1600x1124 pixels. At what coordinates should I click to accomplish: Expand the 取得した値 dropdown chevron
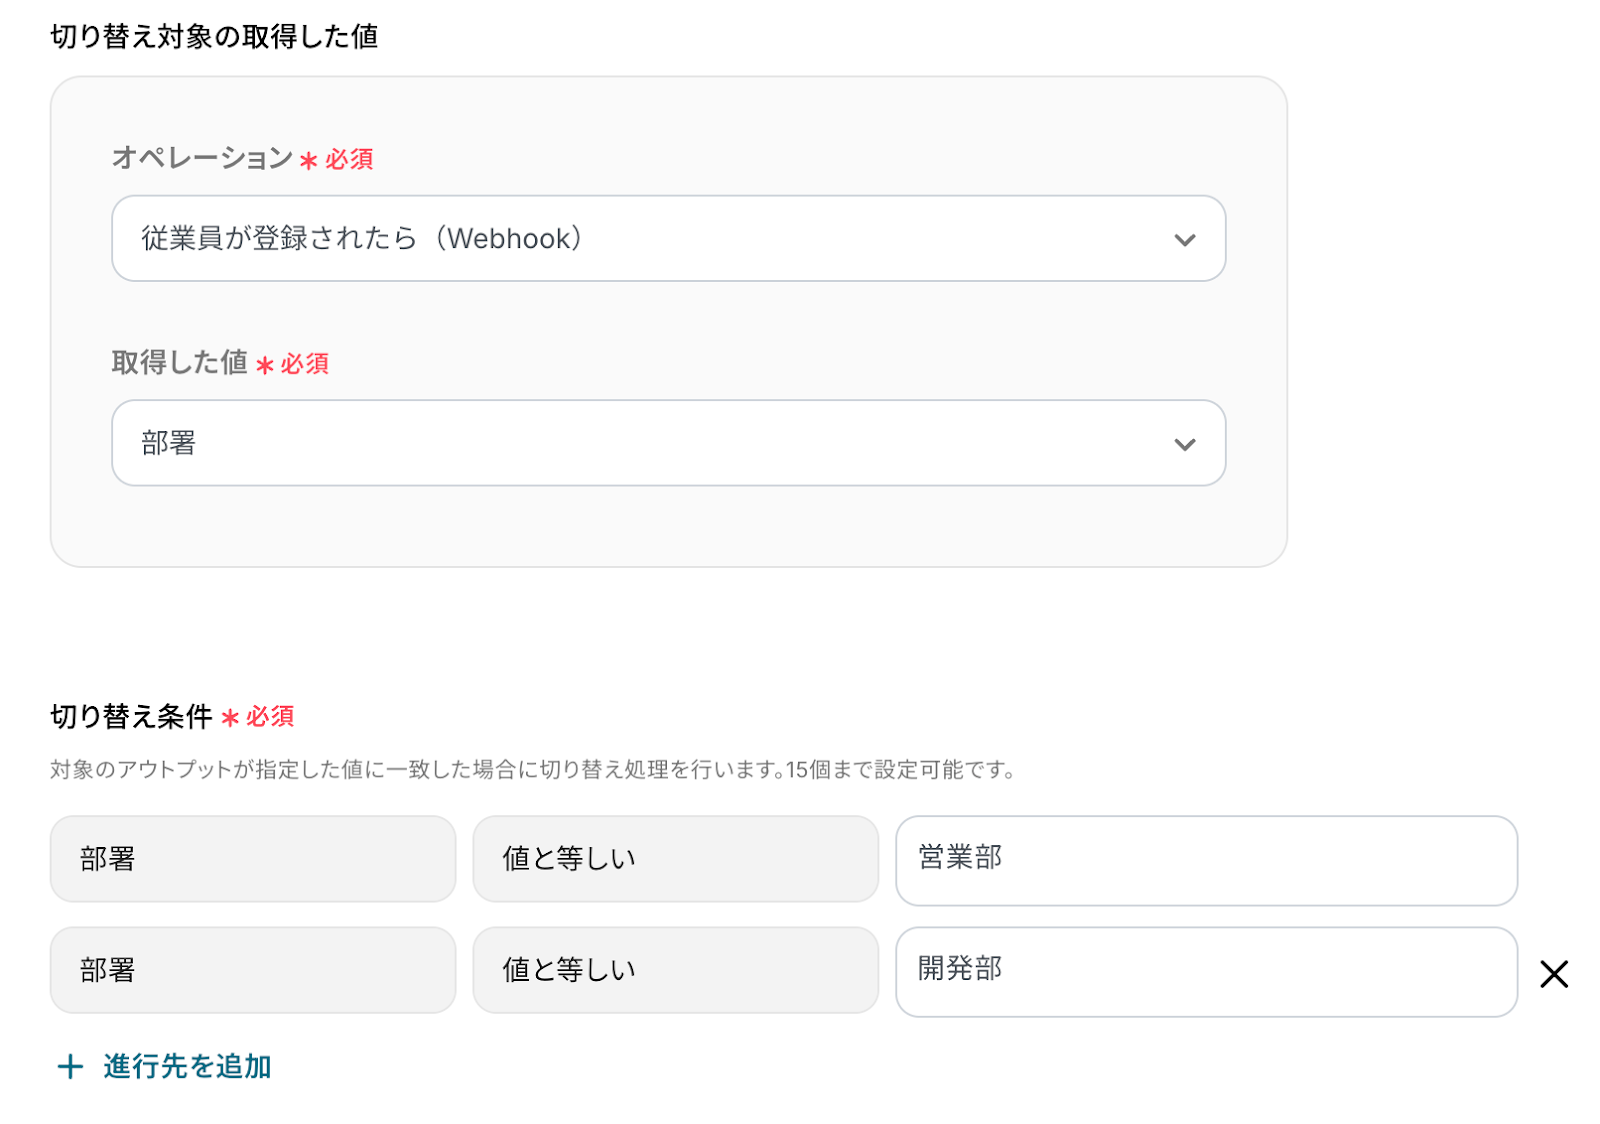click(1184, 444)
